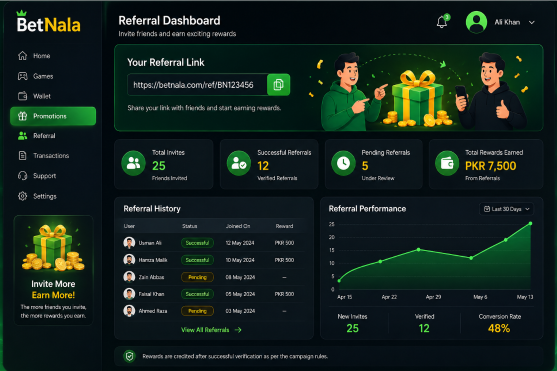557x371 pixels.
Task: Click the Reward column header
Action: [284, 226]
